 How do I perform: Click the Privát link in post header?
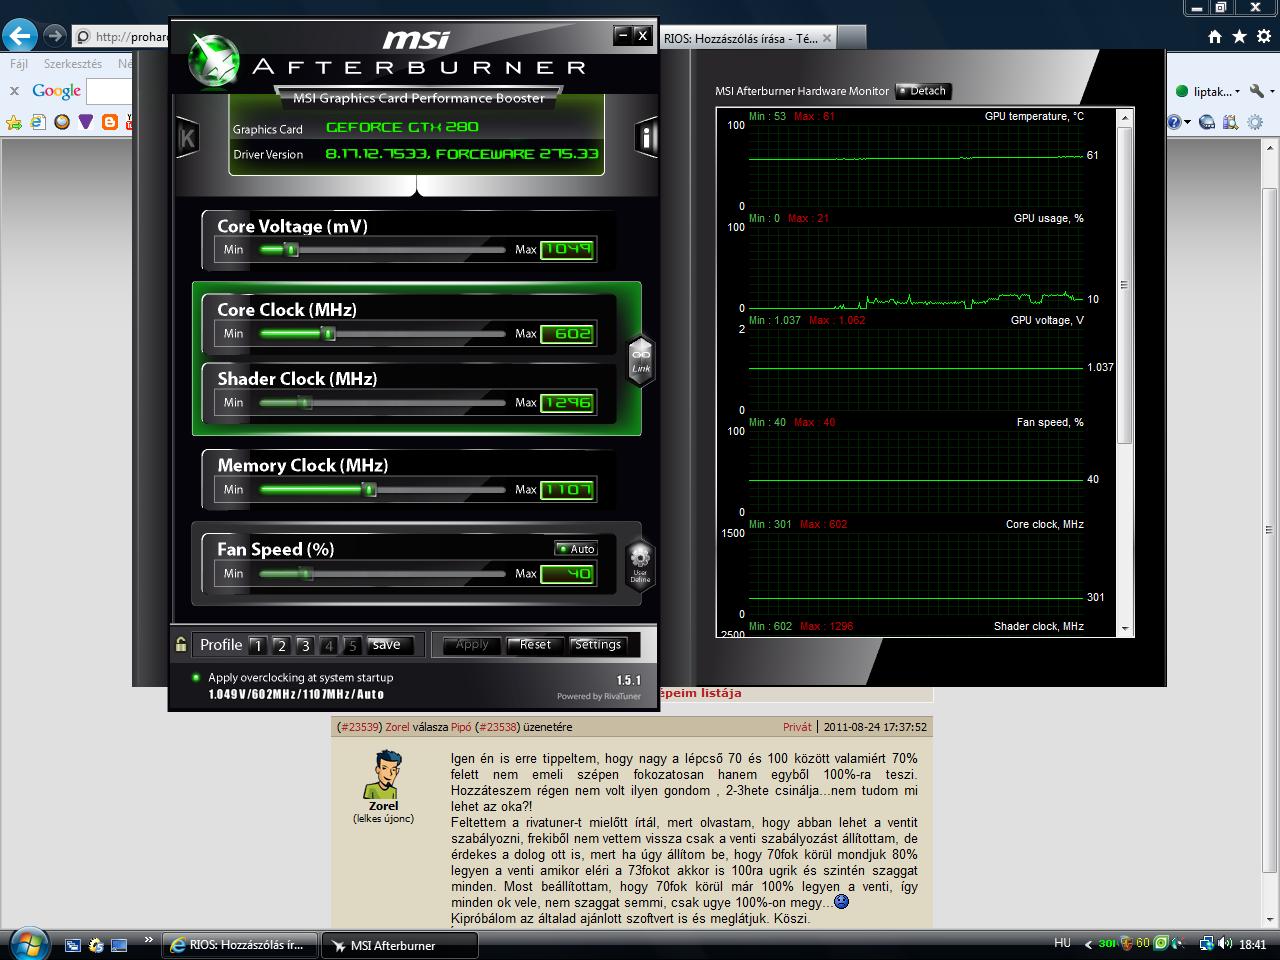tap(797, 727)
